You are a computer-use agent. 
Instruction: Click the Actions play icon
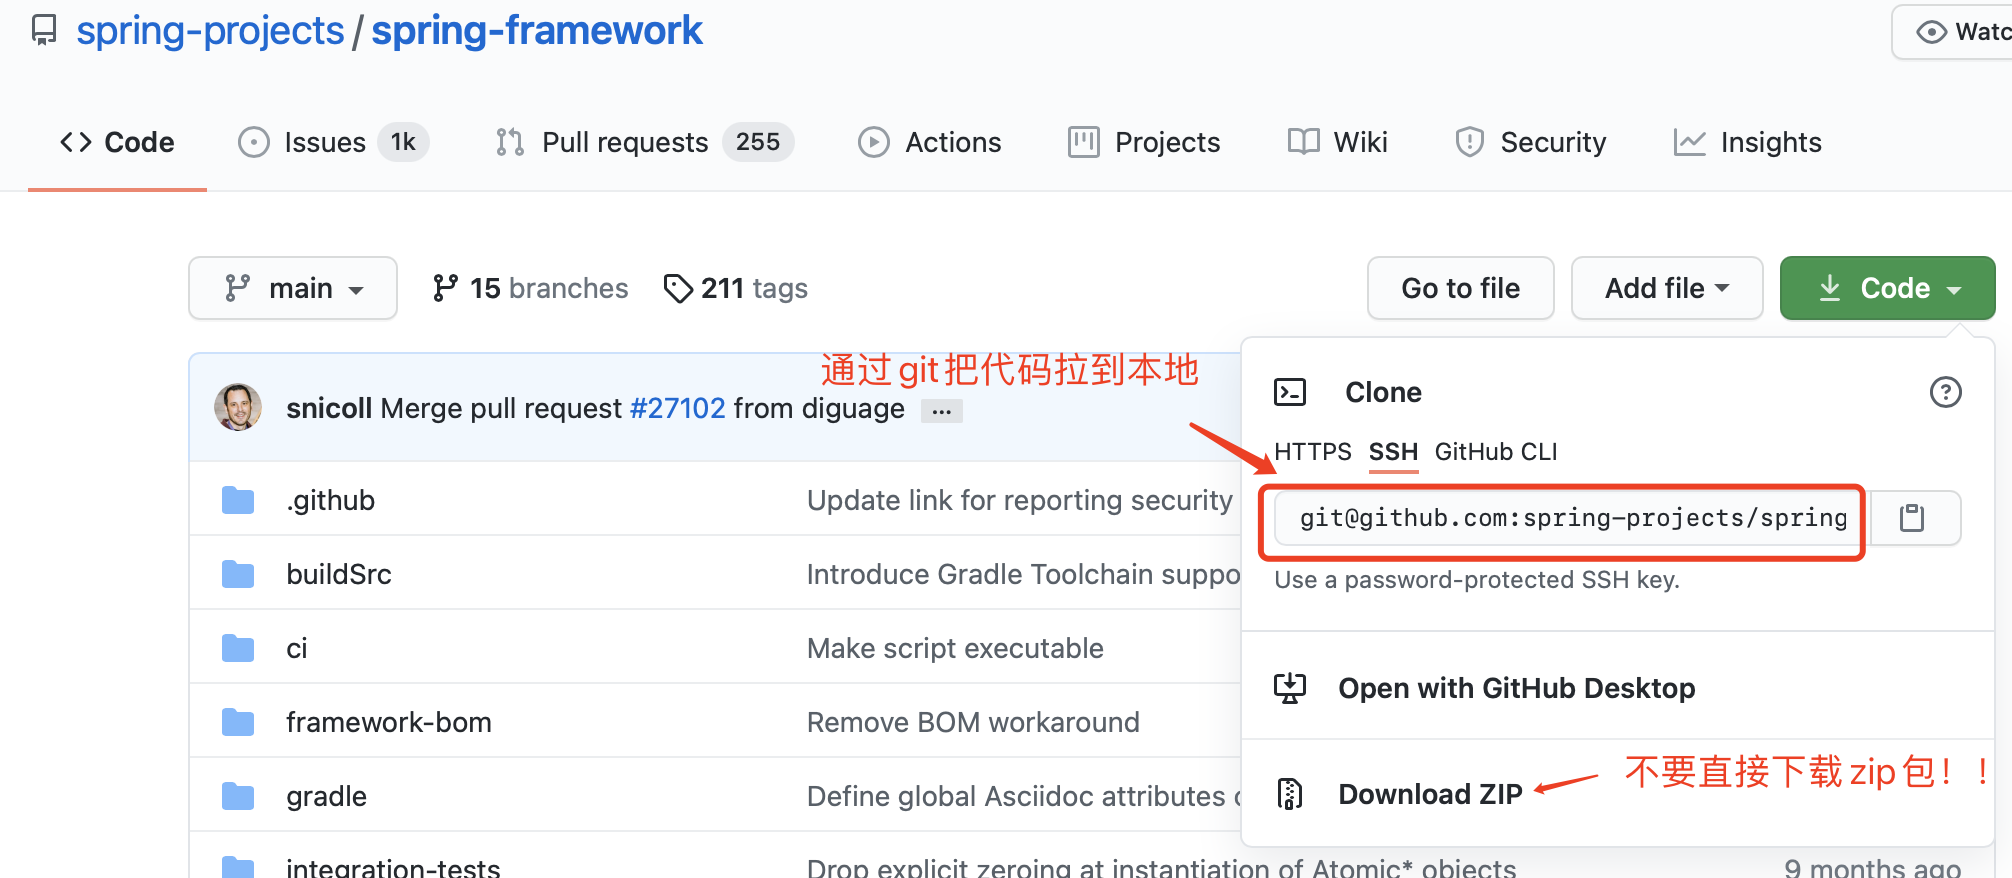pyautogui.click(x=874, y=142)
